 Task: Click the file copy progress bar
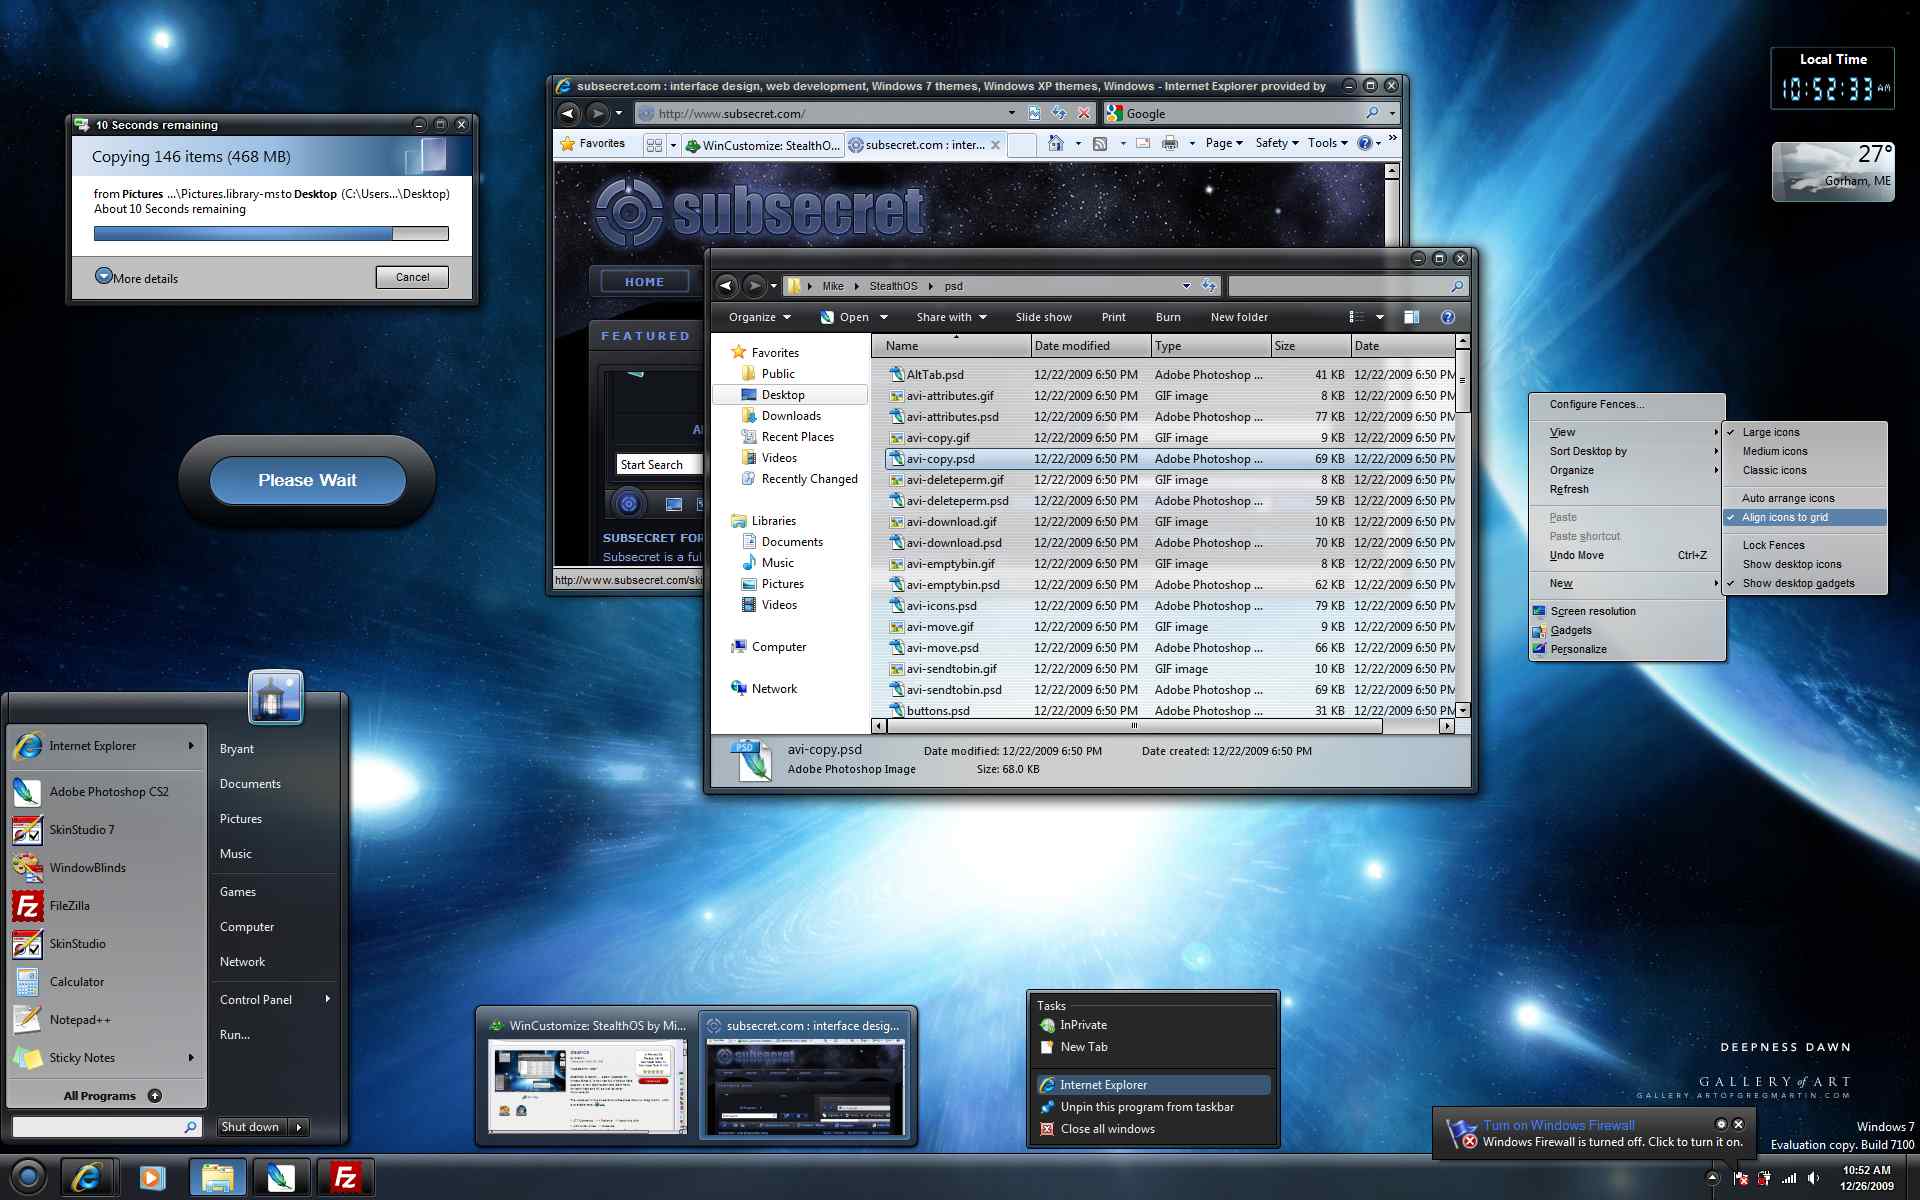(271, 233)
